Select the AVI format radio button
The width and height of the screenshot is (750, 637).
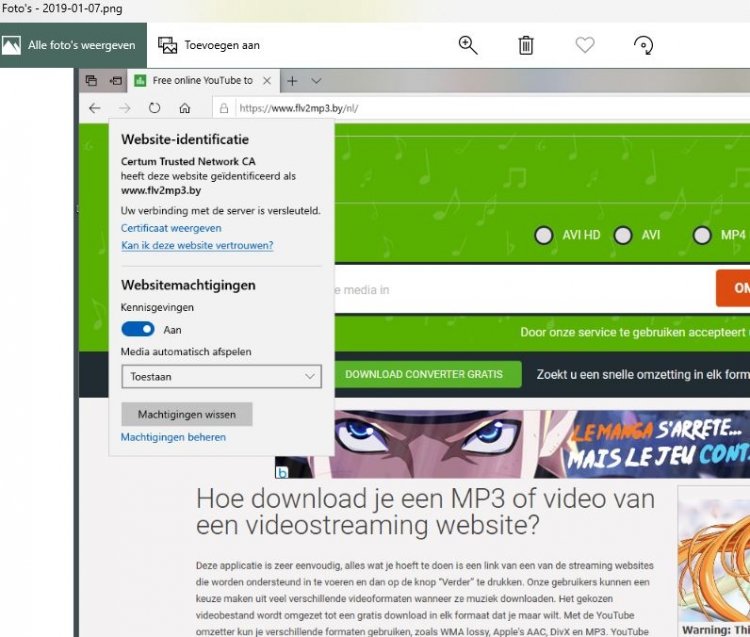(623, 235)
